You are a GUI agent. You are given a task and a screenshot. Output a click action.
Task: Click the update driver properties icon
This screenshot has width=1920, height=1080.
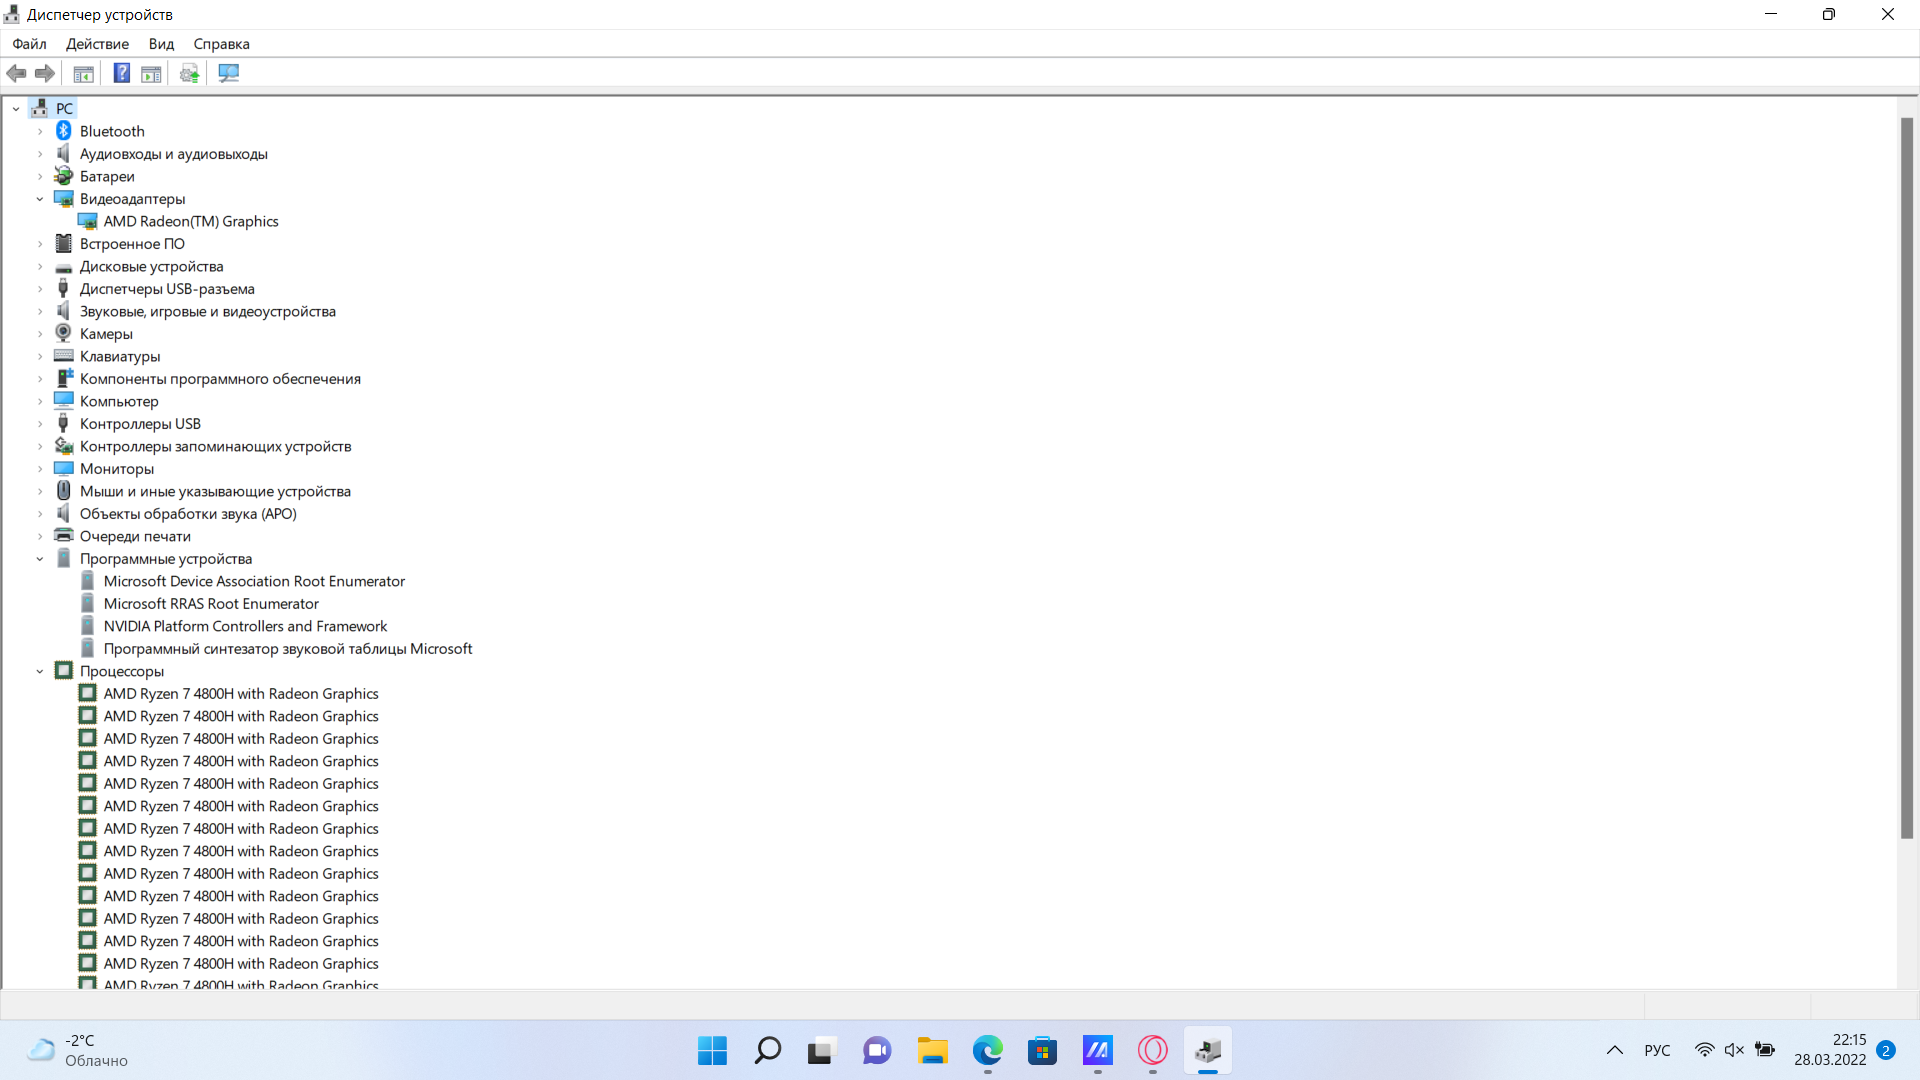click(189, 73)
